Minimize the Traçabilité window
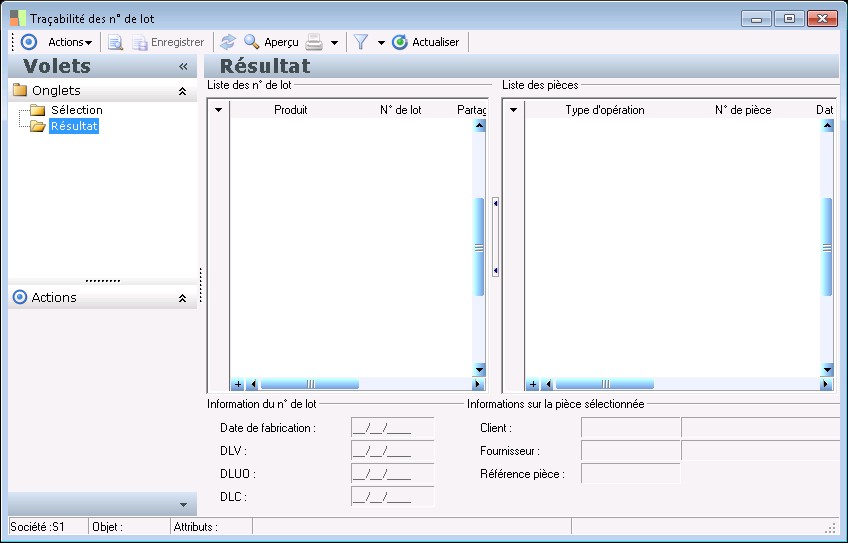This screenshot has width=848, height=543. click(757, 19)
